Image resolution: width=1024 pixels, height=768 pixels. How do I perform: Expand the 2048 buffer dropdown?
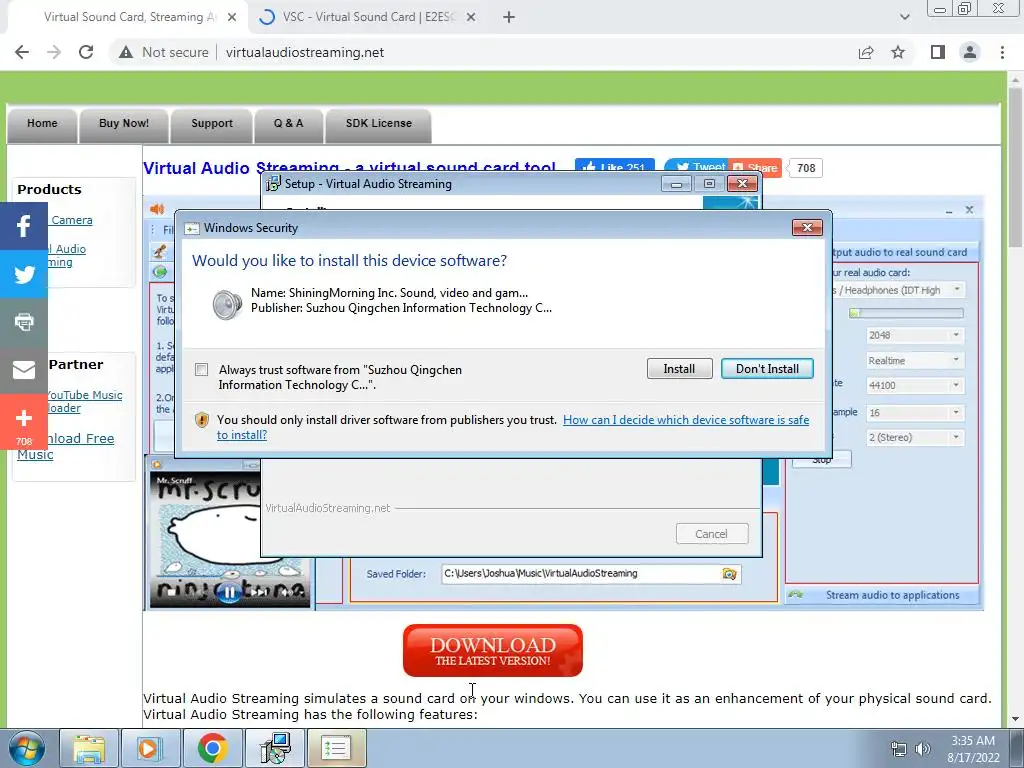pos(916,335)
